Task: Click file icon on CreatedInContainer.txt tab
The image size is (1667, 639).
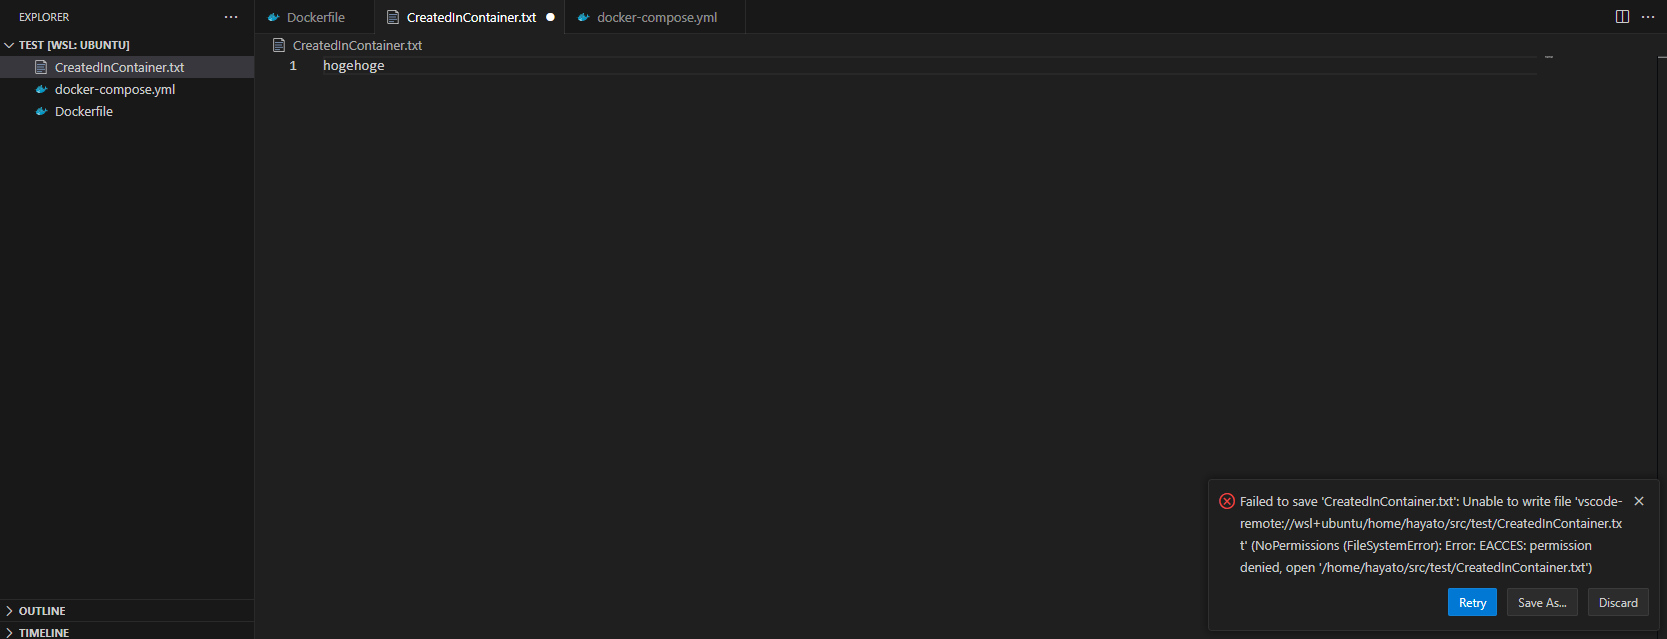Action: pos(393,17)
